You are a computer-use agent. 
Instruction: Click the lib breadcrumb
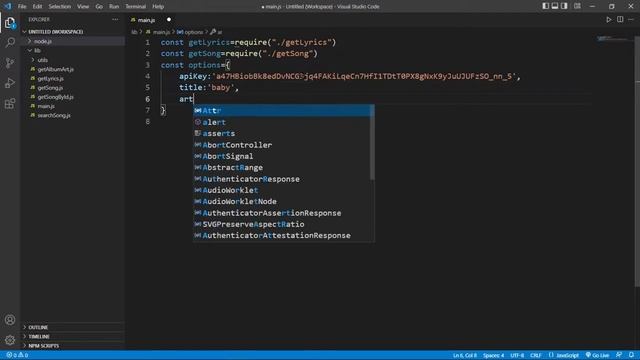pos(134,32)
